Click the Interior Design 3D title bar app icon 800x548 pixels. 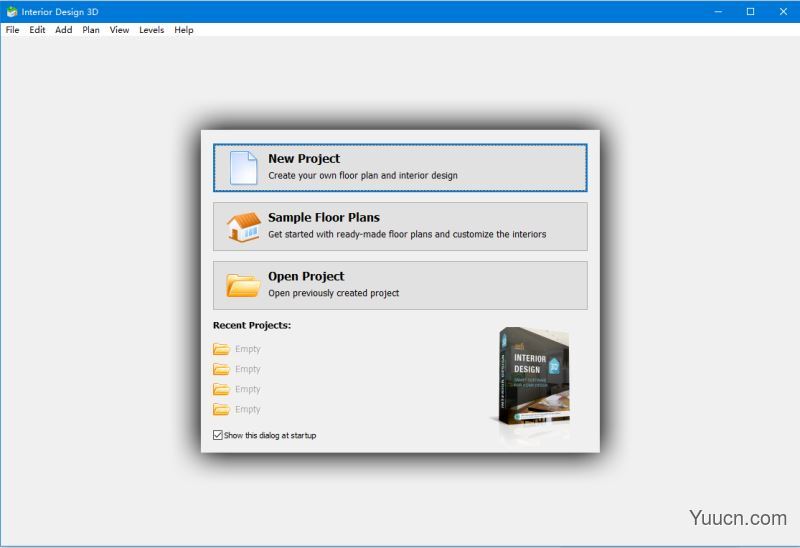11,11
